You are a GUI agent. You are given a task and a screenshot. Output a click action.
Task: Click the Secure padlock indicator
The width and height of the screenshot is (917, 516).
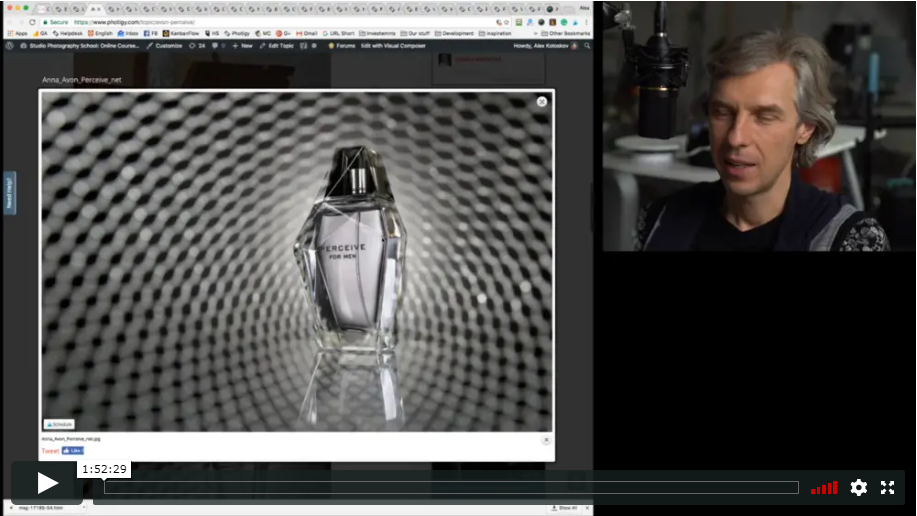56,22
